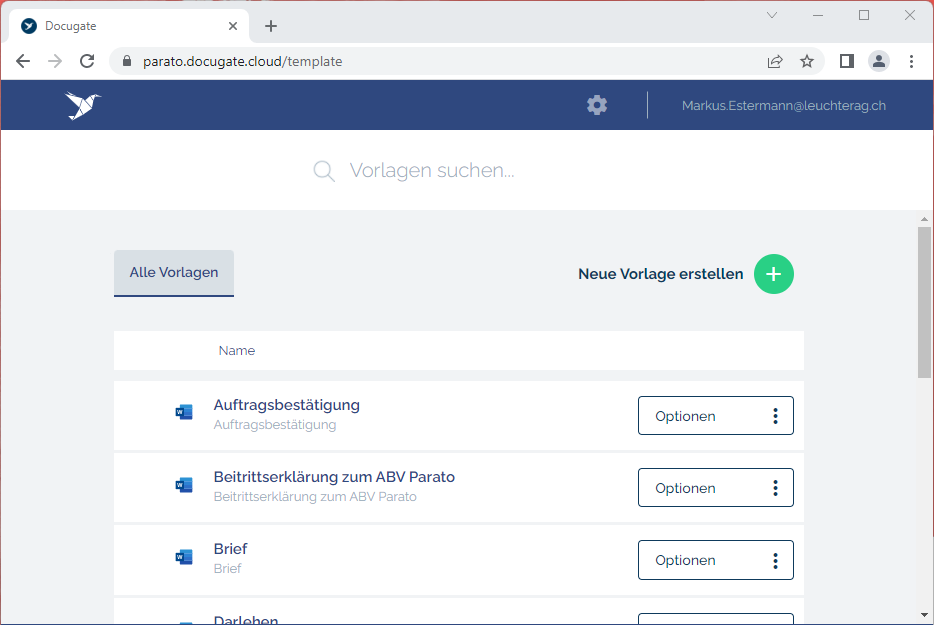Screen dimensions: 934x625
Task: Select the Alle Vorlagen tab
Action: (x=174, y=273)
